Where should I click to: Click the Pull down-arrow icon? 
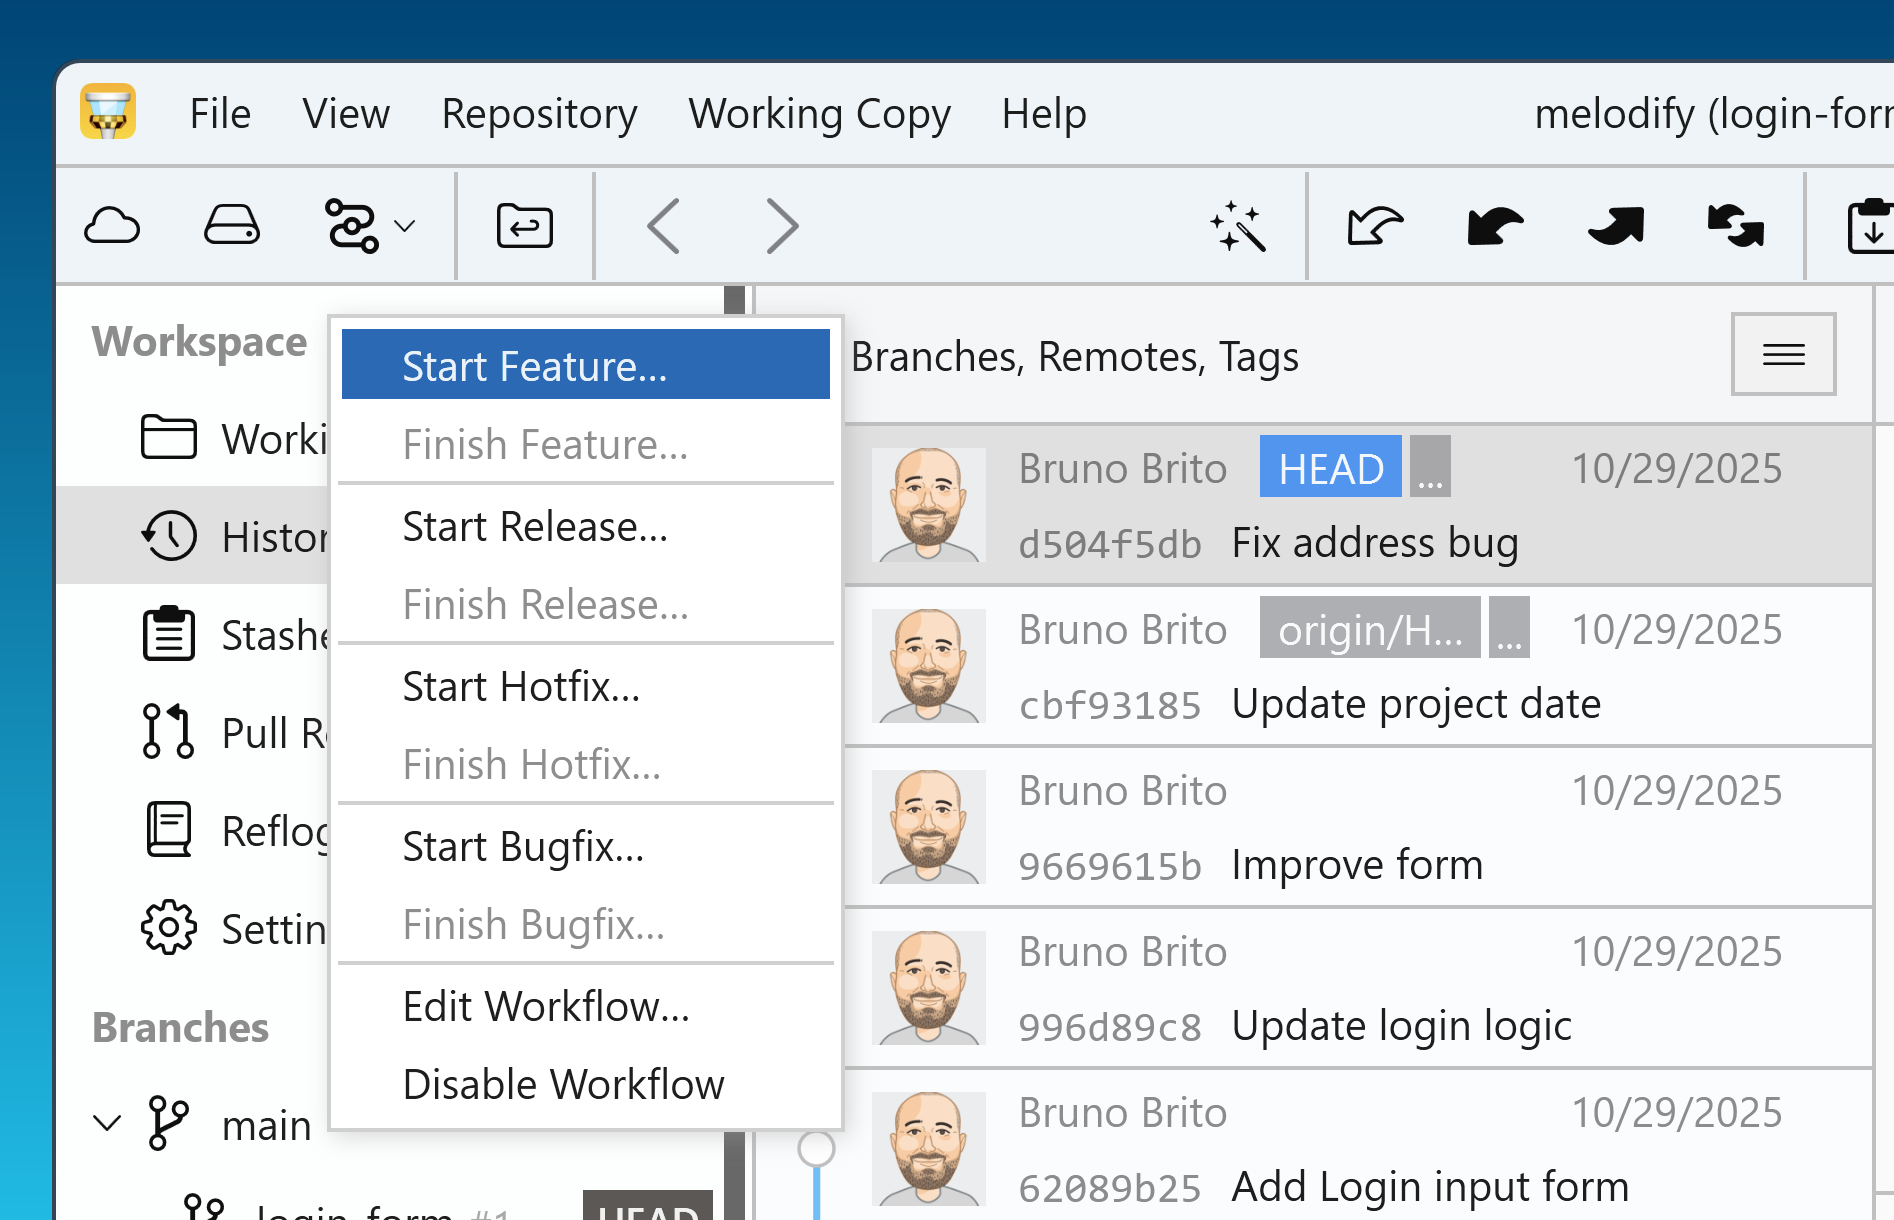1494,225
